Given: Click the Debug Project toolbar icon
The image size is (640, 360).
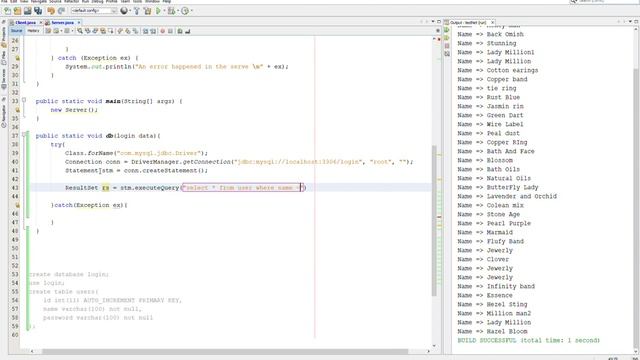Looking at the screenshot, I should click(x=171, y=11).
